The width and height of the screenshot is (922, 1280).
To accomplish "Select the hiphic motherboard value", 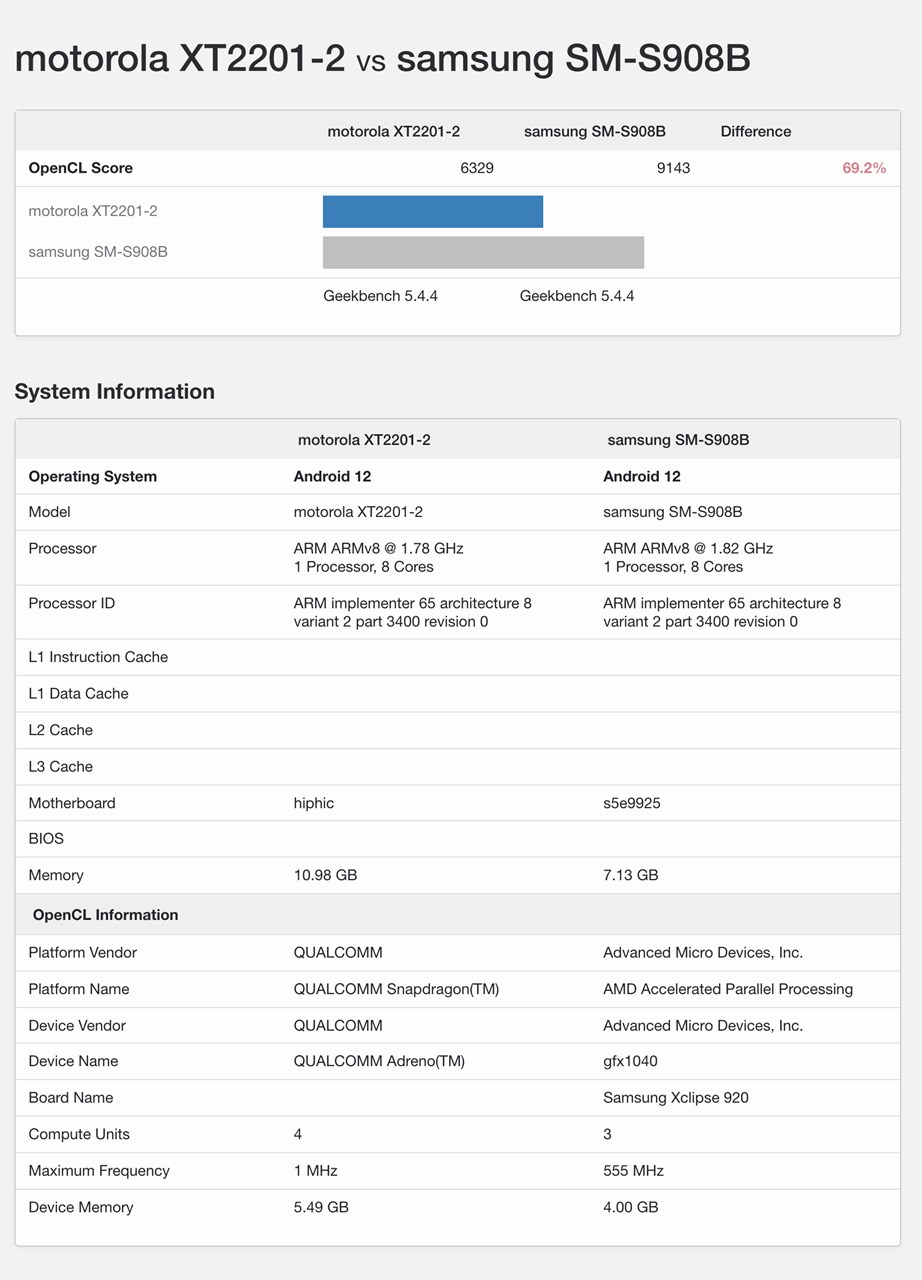I will tap(313, 803).
